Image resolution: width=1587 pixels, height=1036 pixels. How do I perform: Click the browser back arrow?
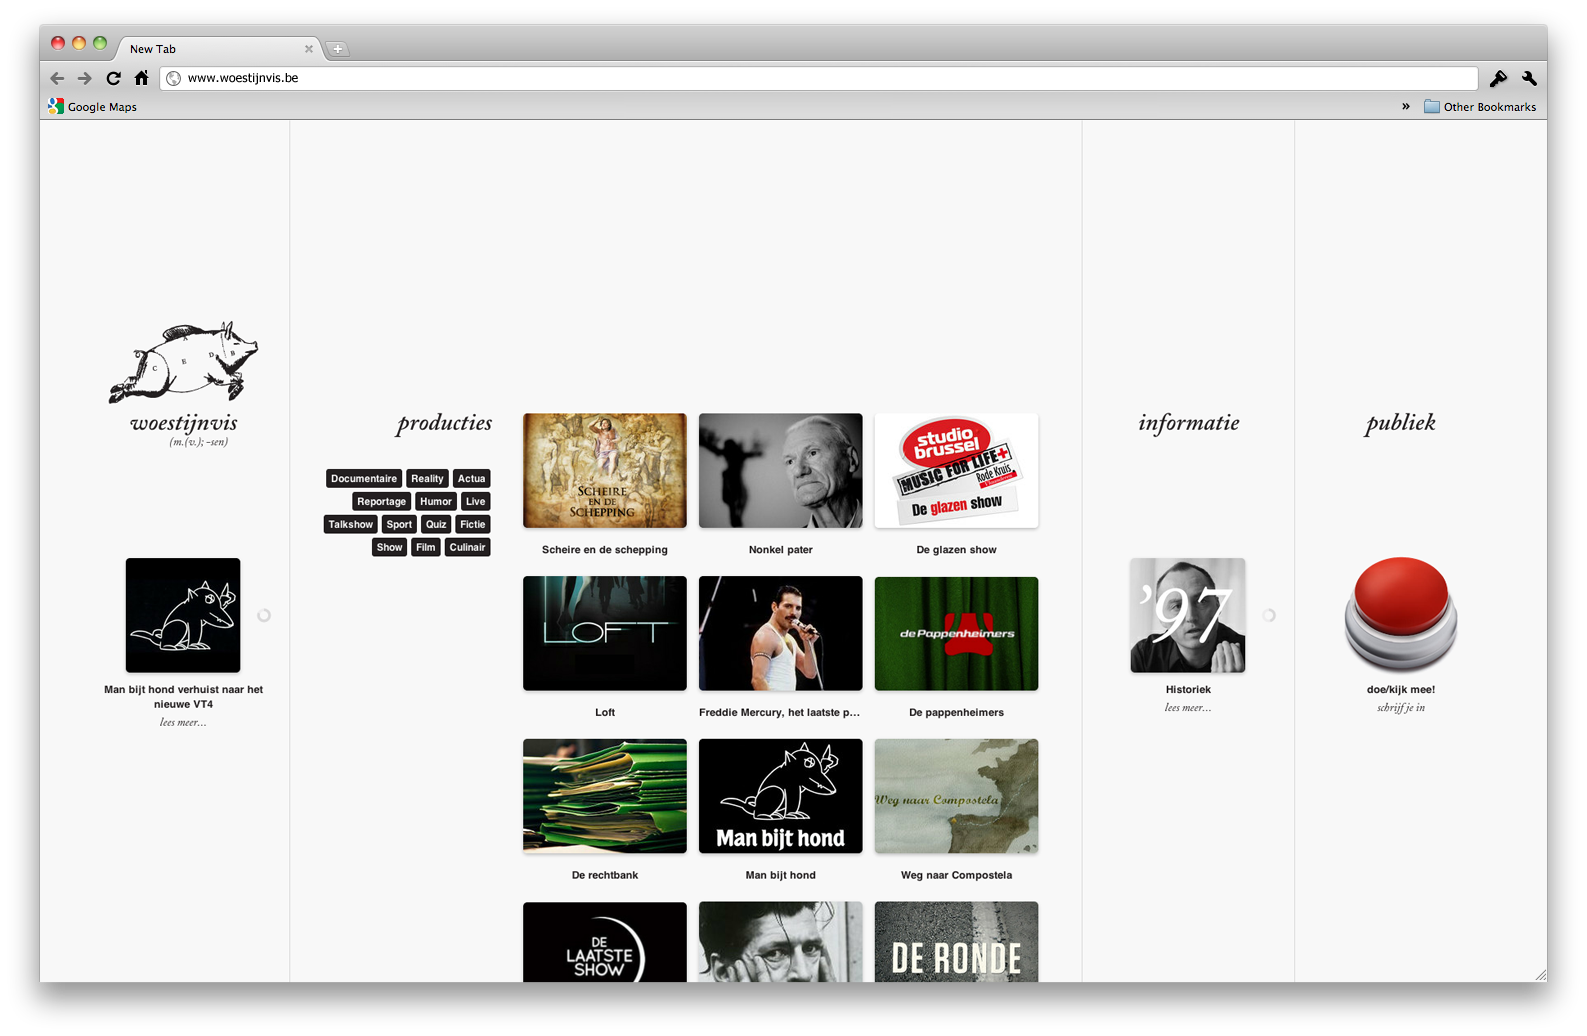pos(57,78)
